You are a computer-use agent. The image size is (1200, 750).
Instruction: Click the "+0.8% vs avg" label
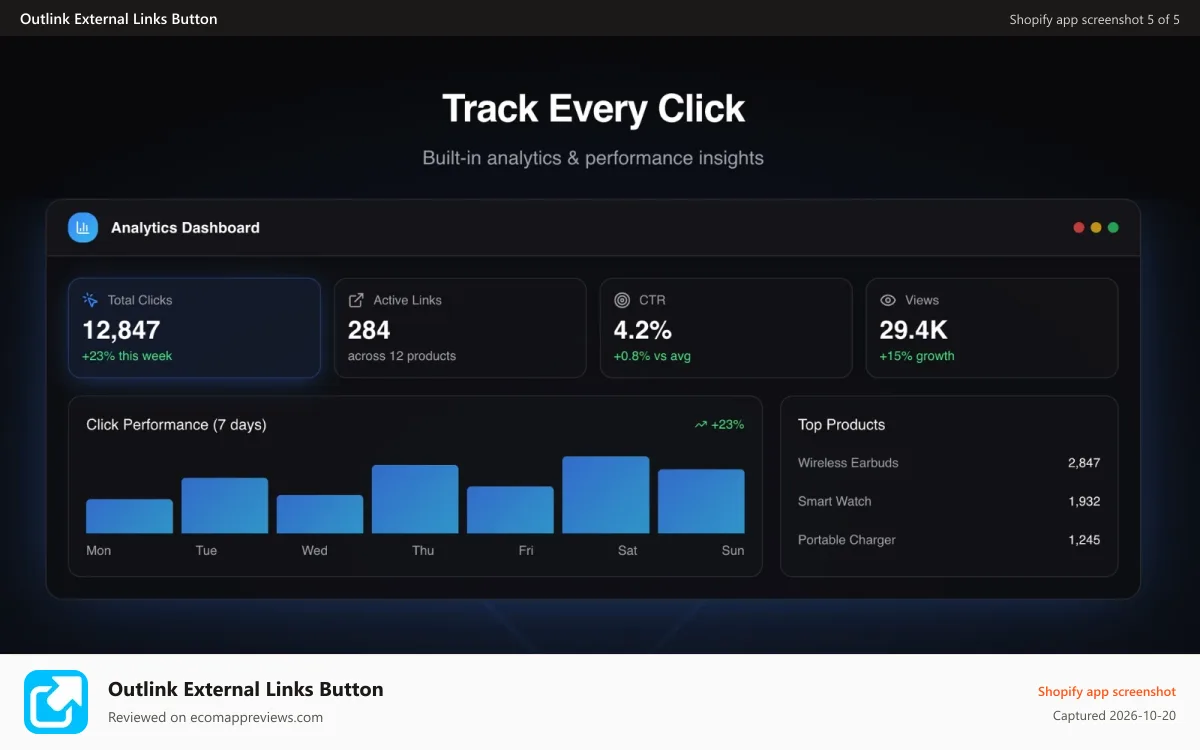tap(652, 356)
